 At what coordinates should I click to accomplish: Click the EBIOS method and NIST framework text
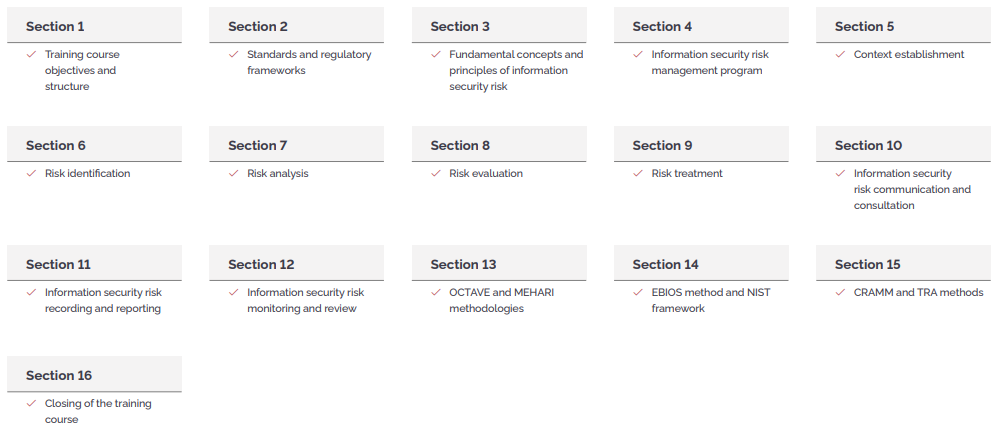coord(711,300)
